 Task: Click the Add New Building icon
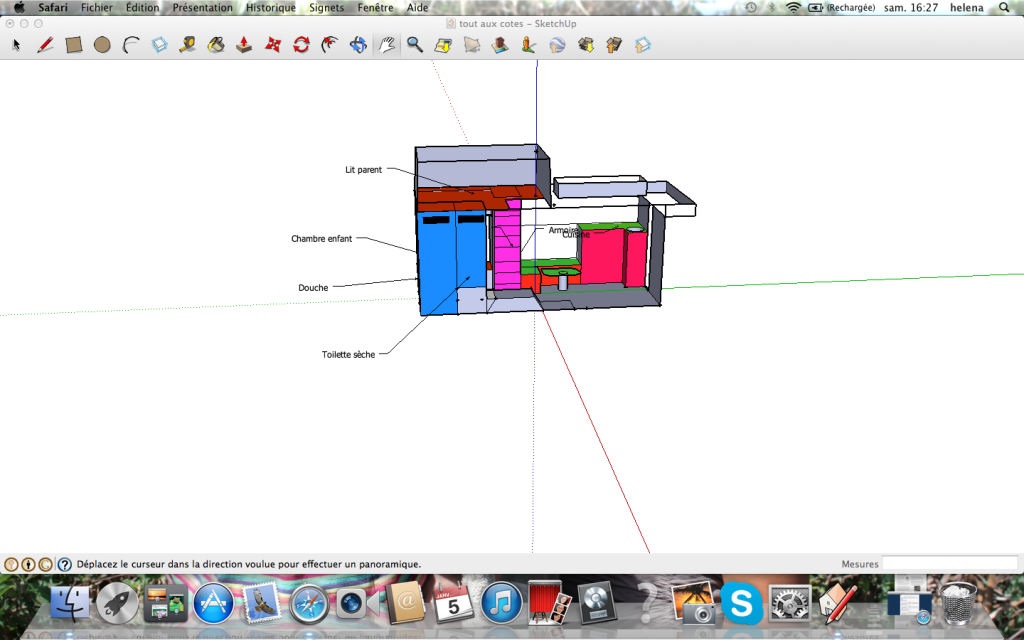pyautogui.click(x=500, y=45)
